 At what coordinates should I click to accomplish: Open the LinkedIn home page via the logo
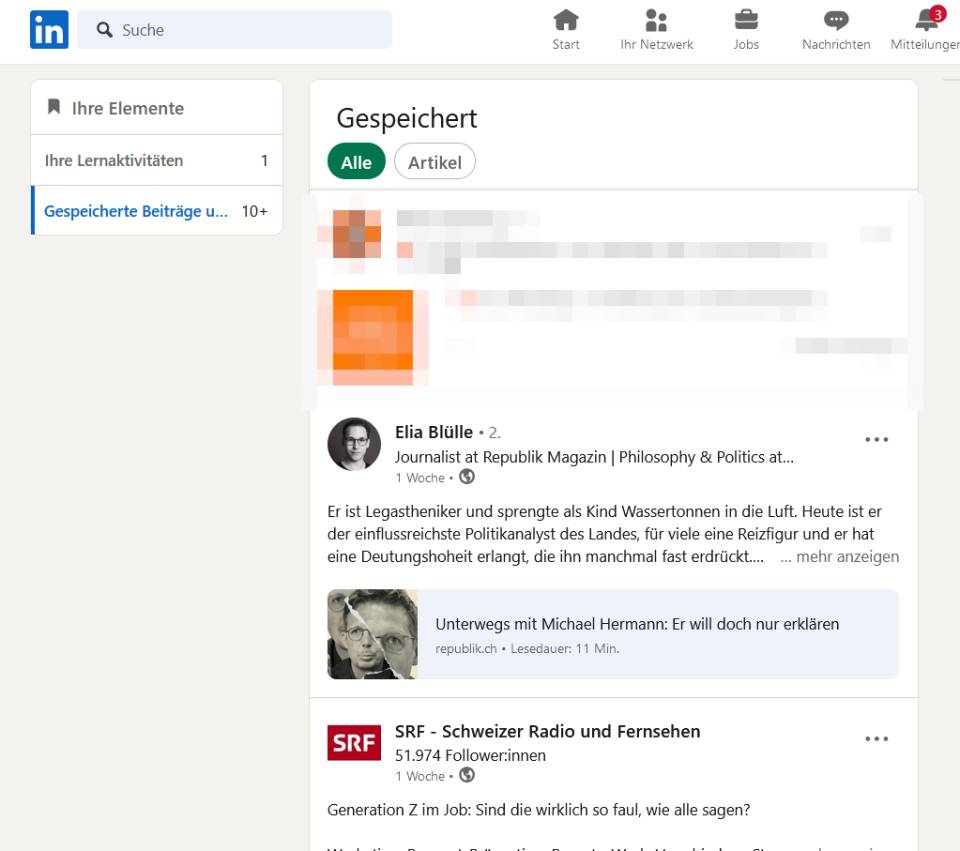(48, 29)
